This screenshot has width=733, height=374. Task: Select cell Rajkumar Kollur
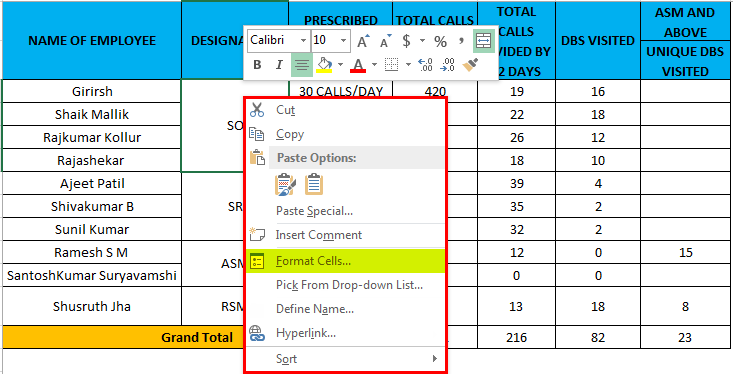click(92, 137)
